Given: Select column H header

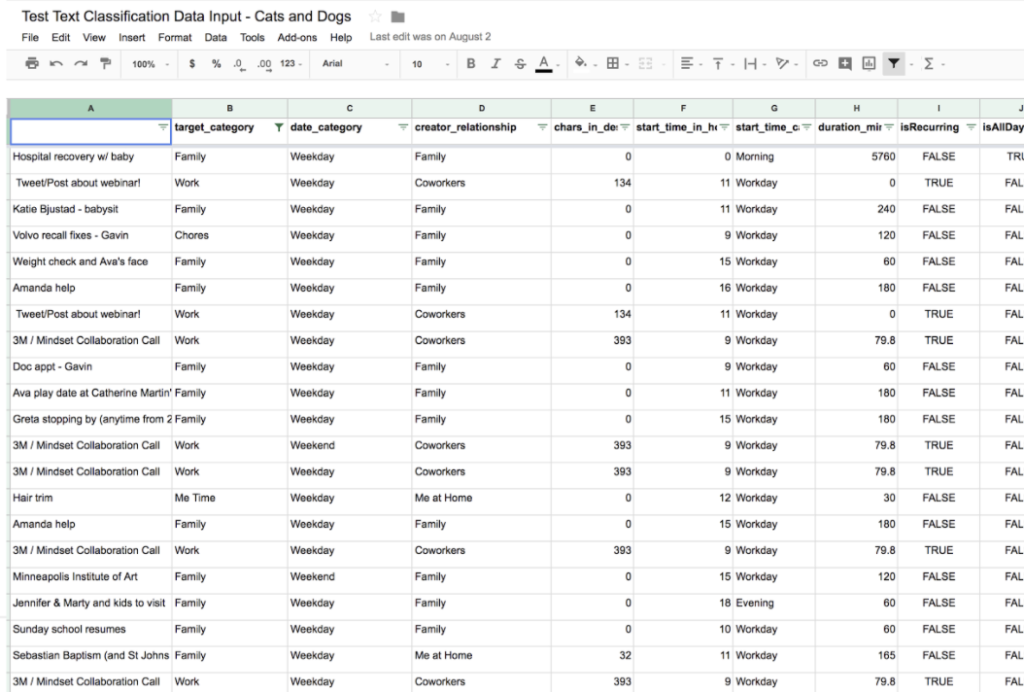Looking at the screenshot, I should tap(856, 108).
